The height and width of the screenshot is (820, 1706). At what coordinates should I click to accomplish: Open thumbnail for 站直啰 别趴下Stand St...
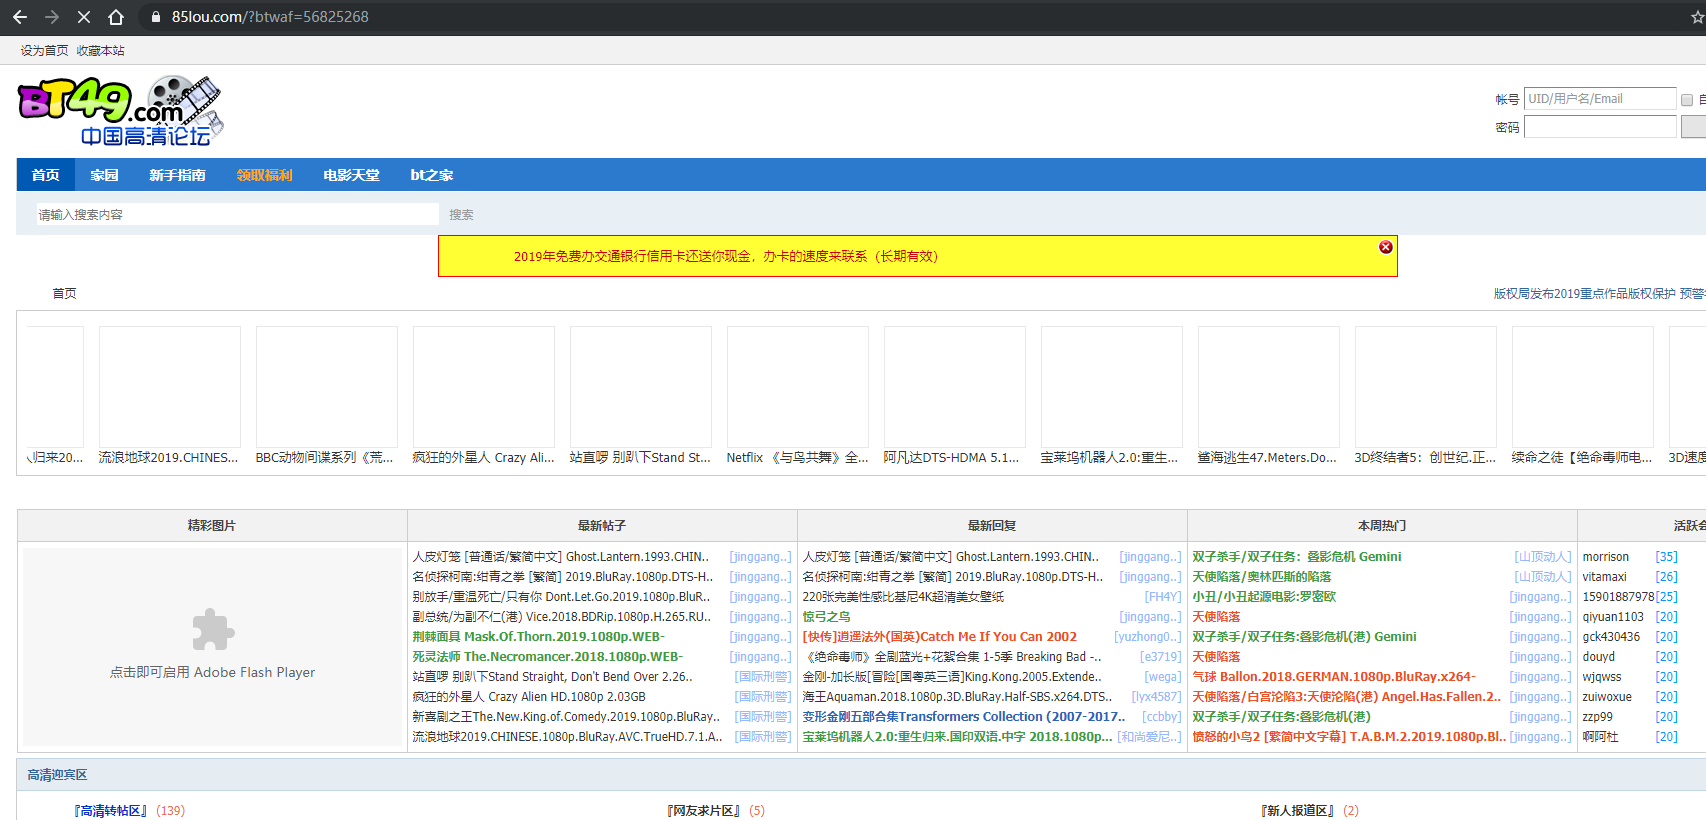point(641,386)
